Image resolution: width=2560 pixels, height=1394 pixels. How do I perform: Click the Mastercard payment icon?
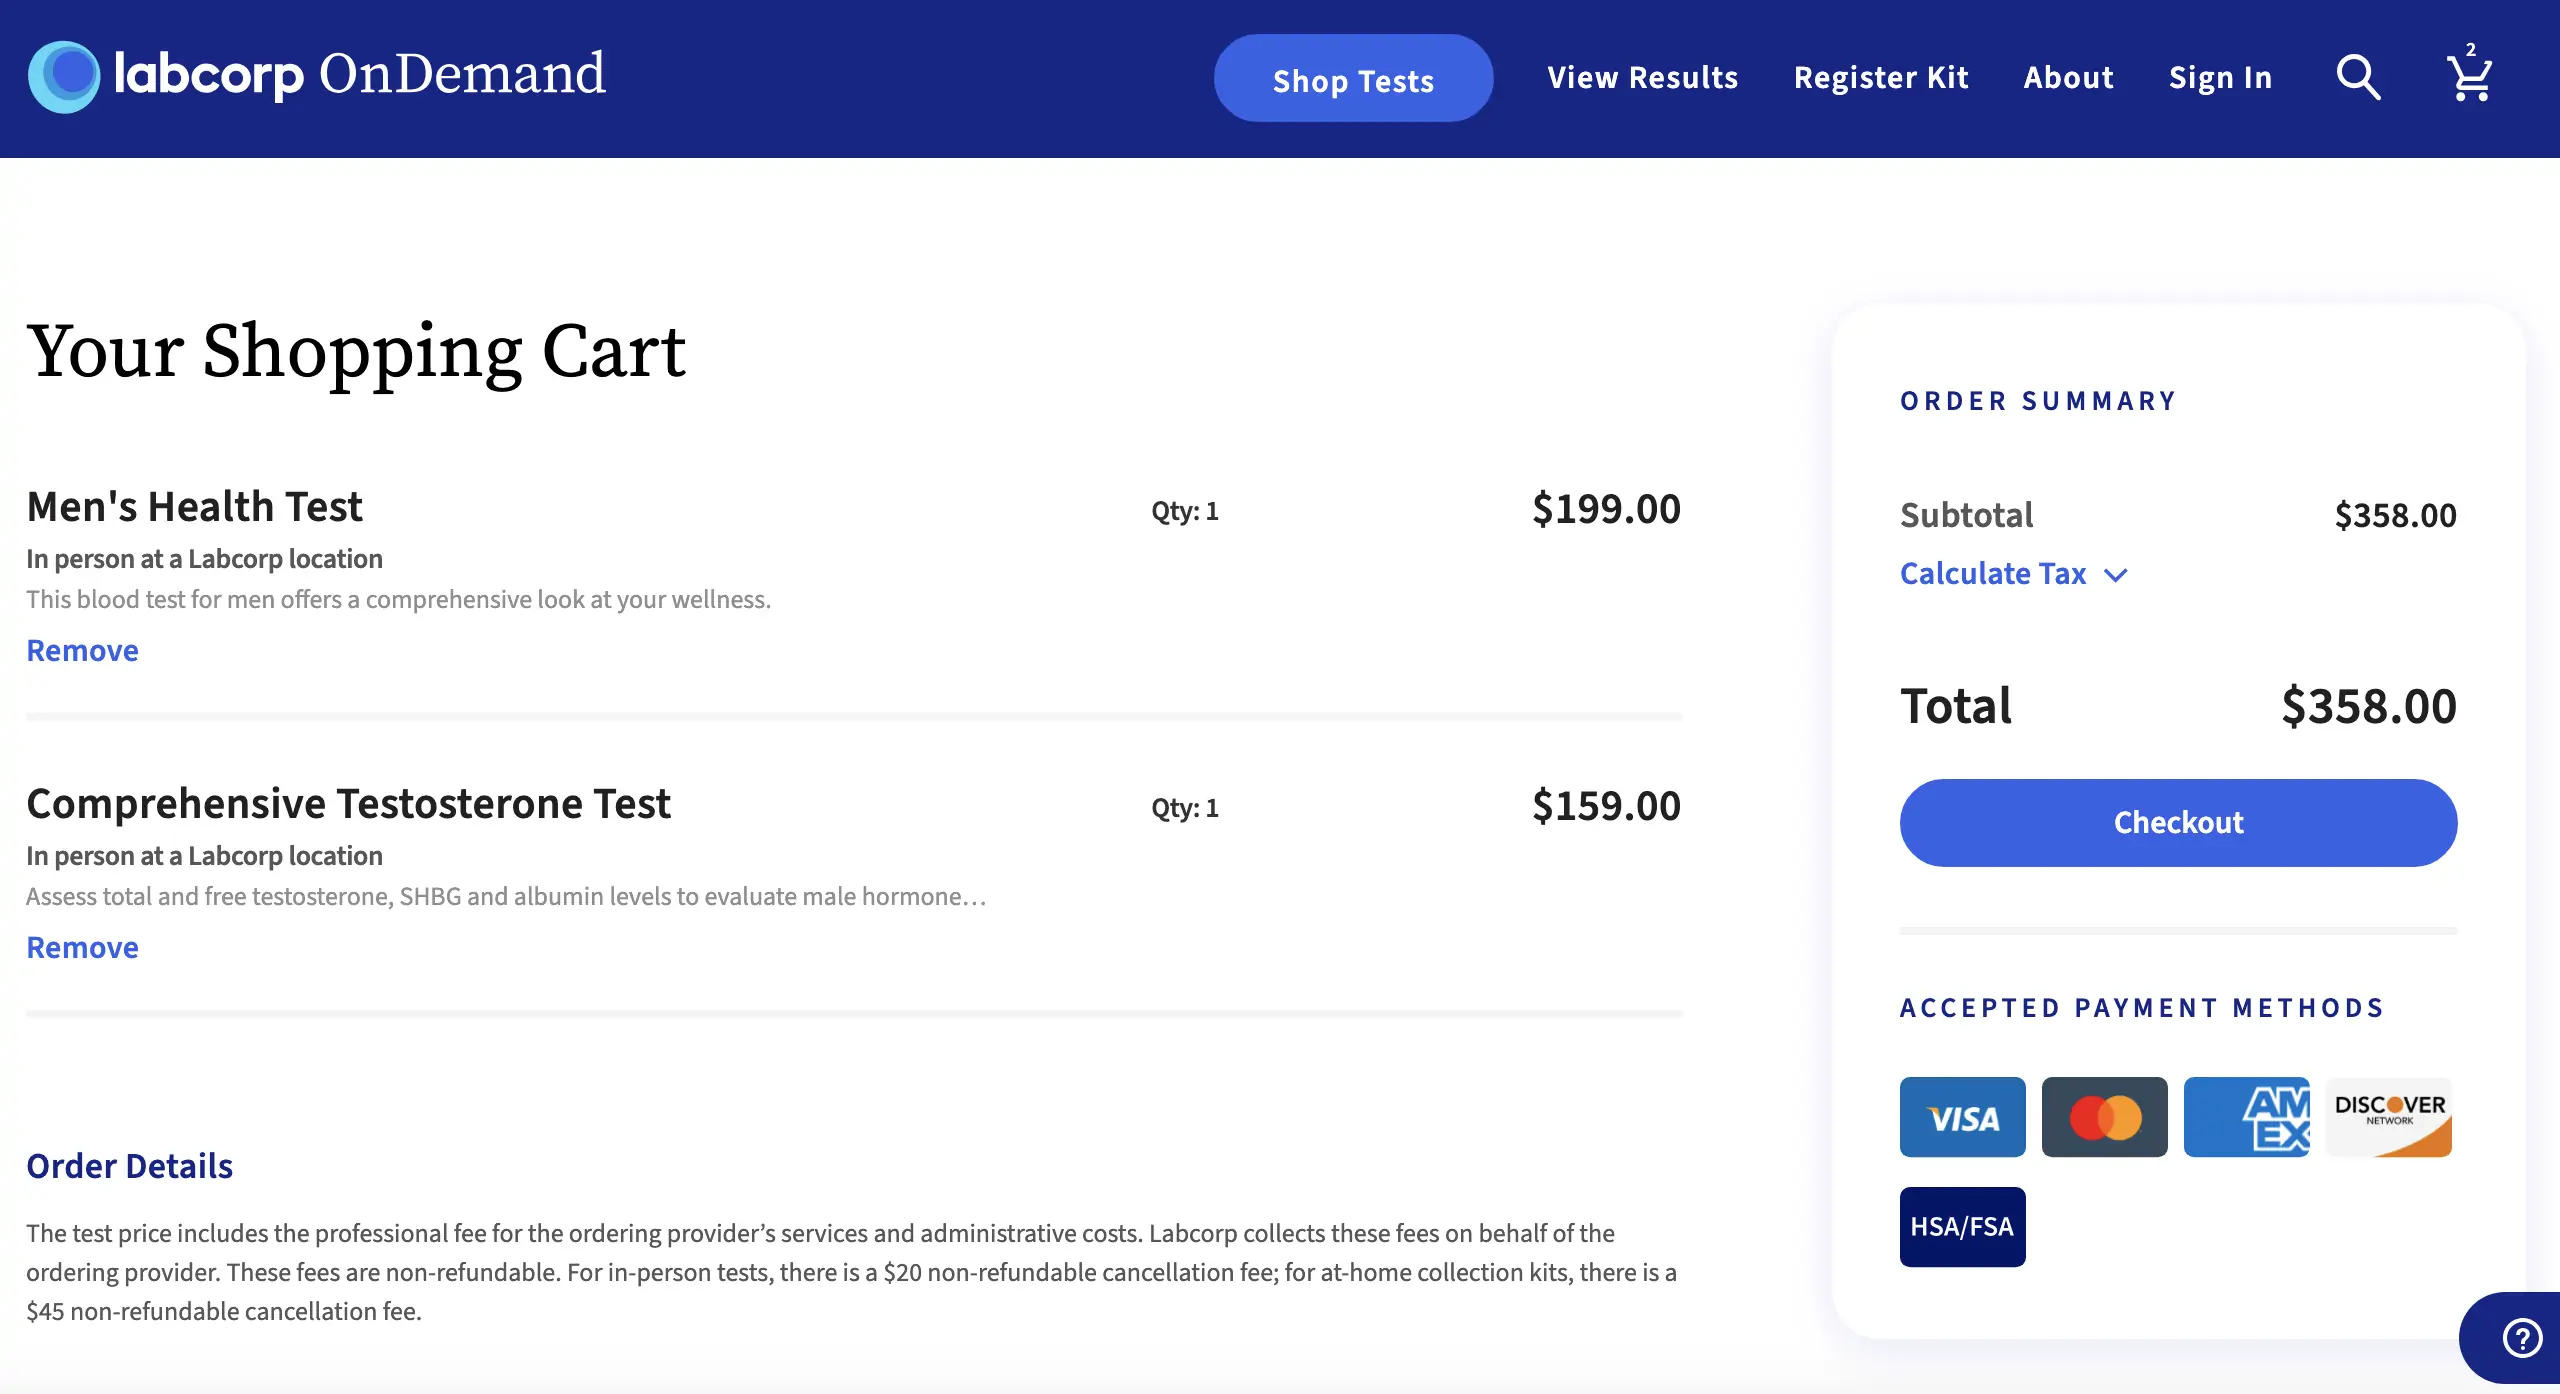[2104, 1117]
